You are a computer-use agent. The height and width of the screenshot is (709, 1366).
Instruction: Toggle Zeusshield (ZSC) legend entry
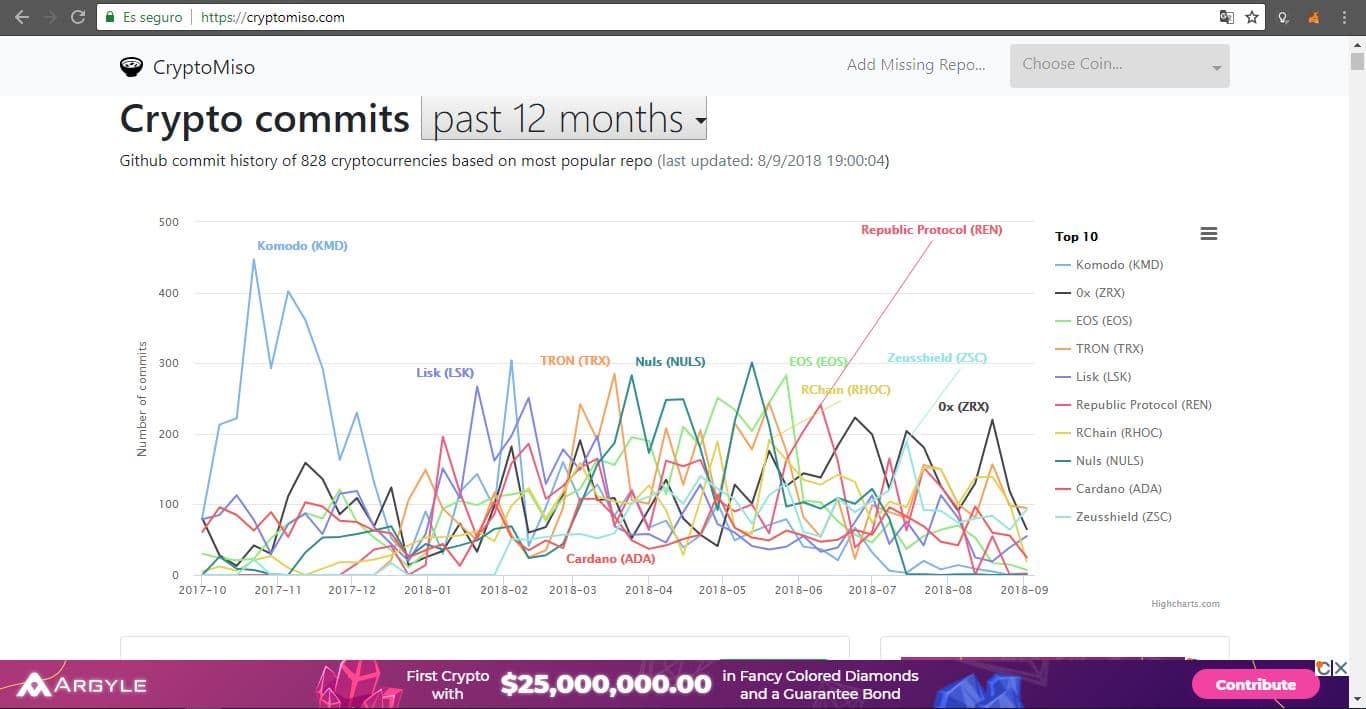point(1123,517)
